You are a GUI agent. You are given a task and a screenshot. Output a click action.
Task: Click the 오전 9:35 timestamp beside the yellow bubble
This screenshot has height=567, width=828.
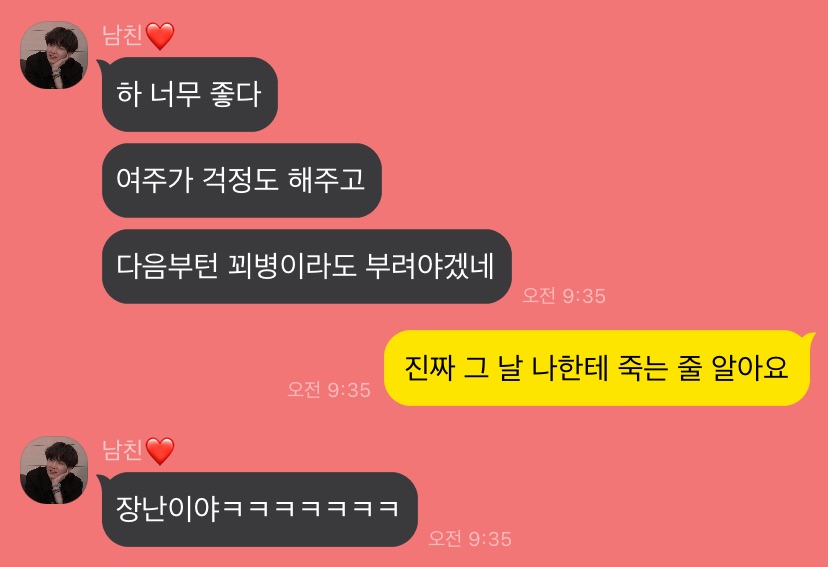[328, 390]
